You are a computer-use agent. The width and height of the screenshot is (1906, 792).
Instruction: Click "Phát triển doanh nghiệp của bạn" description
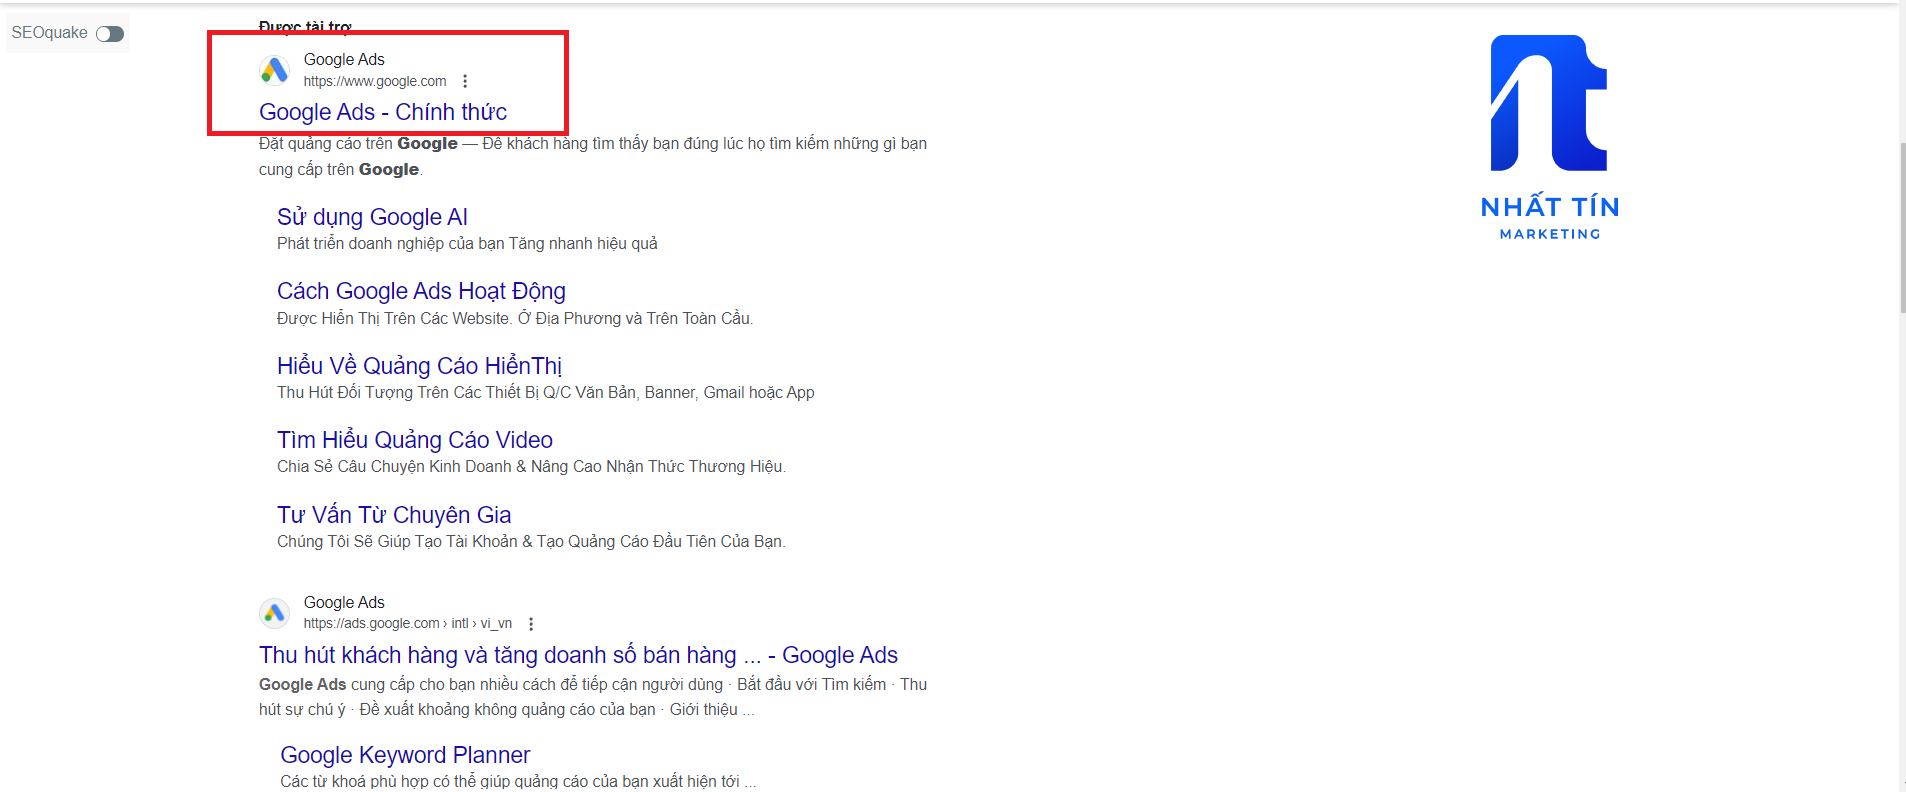click(467, 244)
